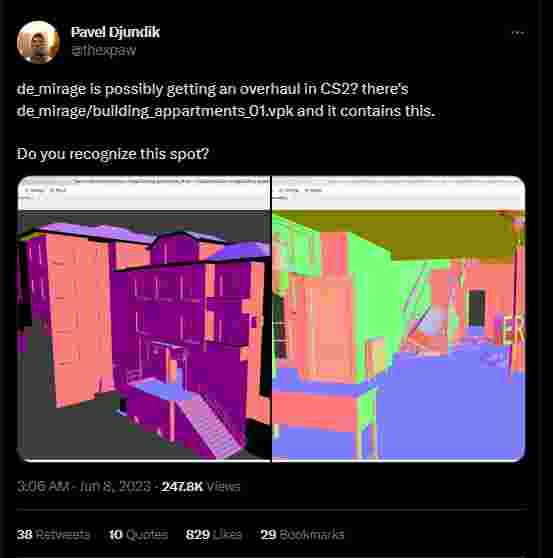Select second toolbar tab in right viewer
553x558 pixels.
pyautogui.click(x=314, y=190)
